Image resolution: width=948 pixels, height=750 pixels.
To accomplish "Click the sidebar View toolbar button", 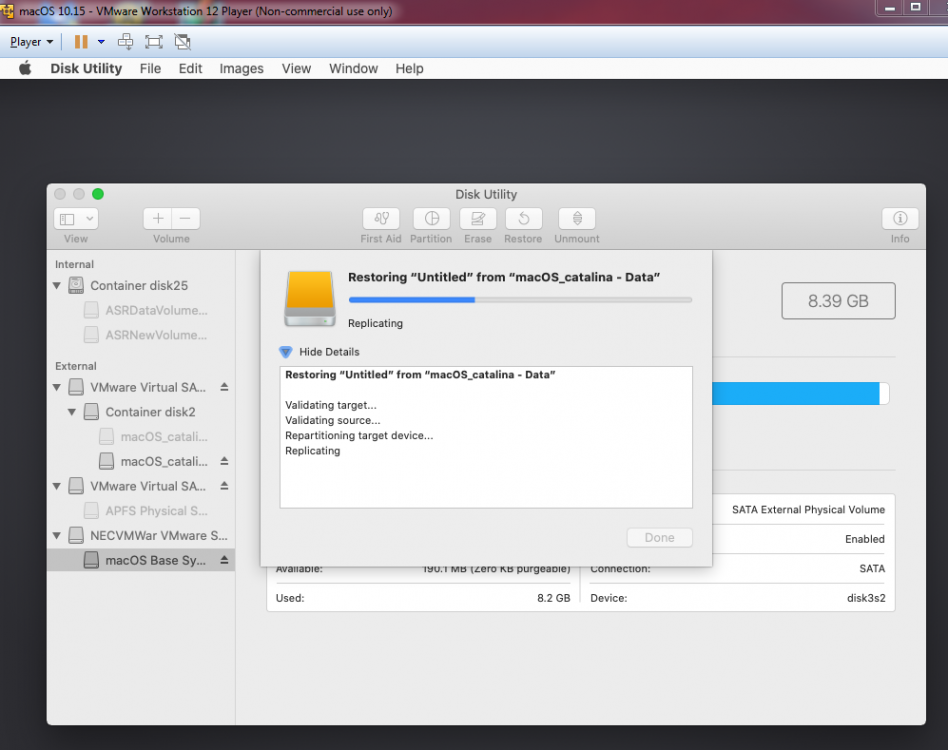I will click(76, 219).
